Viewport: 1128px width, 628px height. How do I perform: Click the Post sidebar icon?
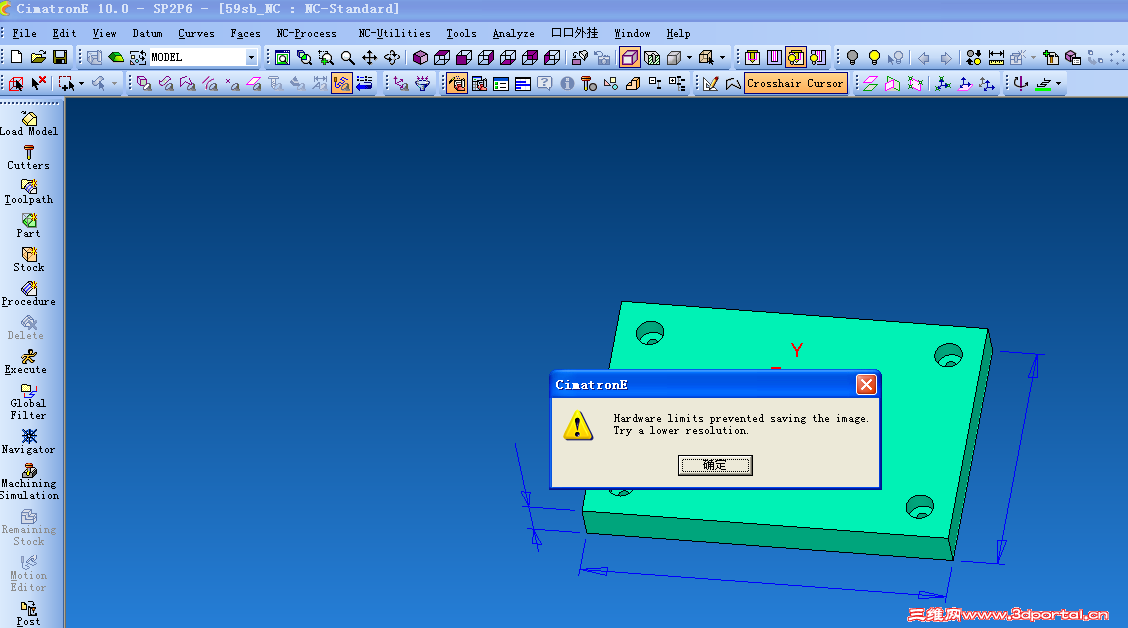coord(29,614)
